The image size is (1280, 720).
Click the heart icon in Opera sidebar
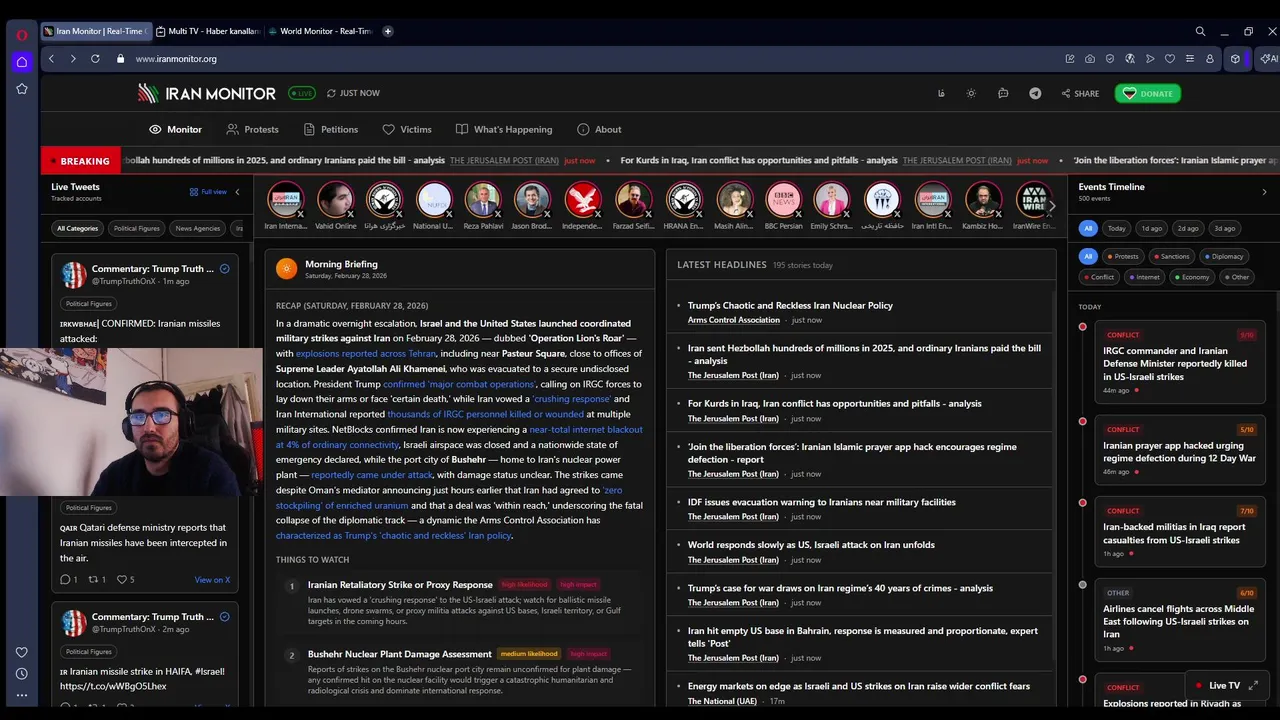click(21, 652)
